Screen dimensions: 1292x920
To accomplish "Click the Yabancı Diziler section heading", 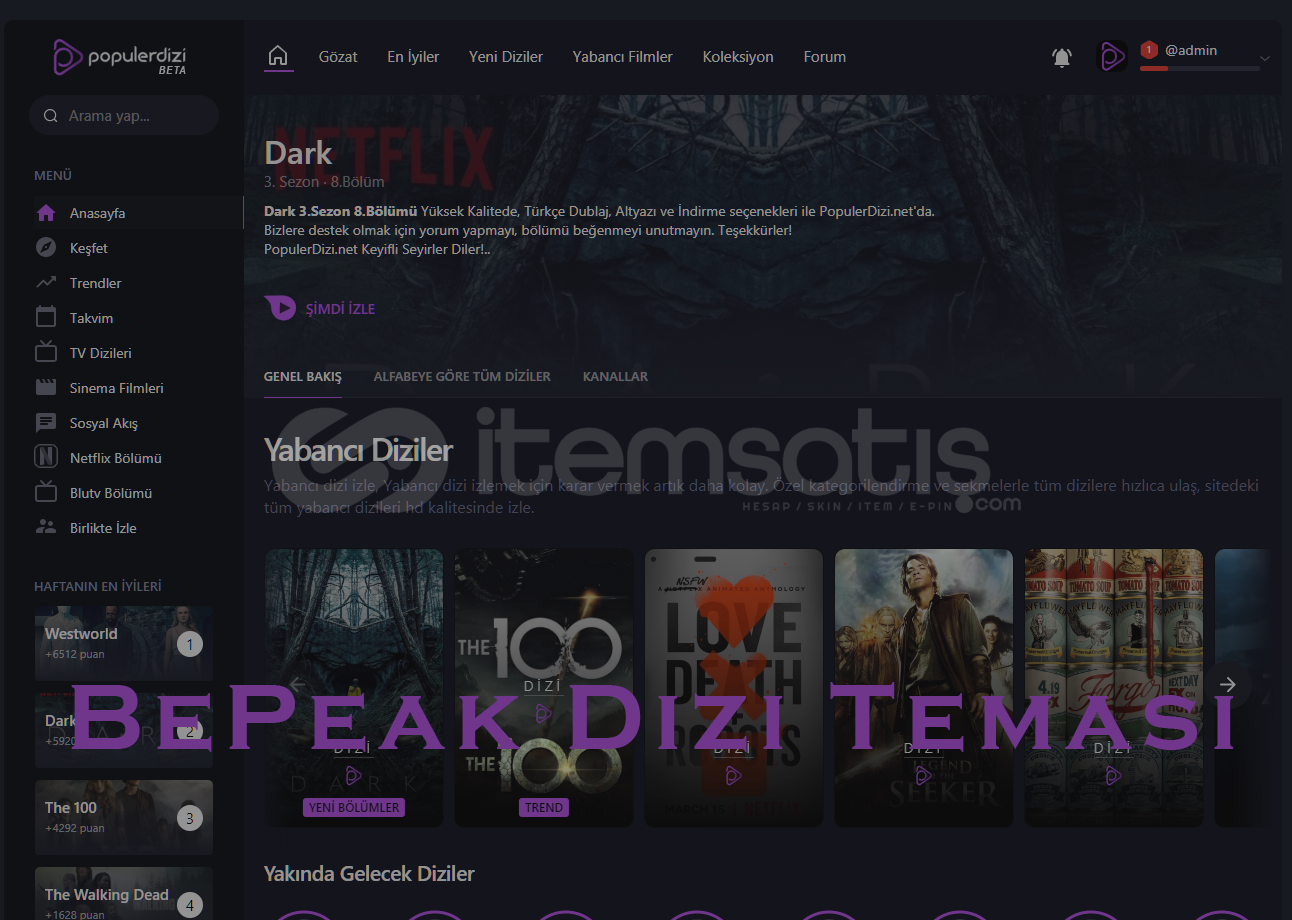I will (x=358, y=450).
